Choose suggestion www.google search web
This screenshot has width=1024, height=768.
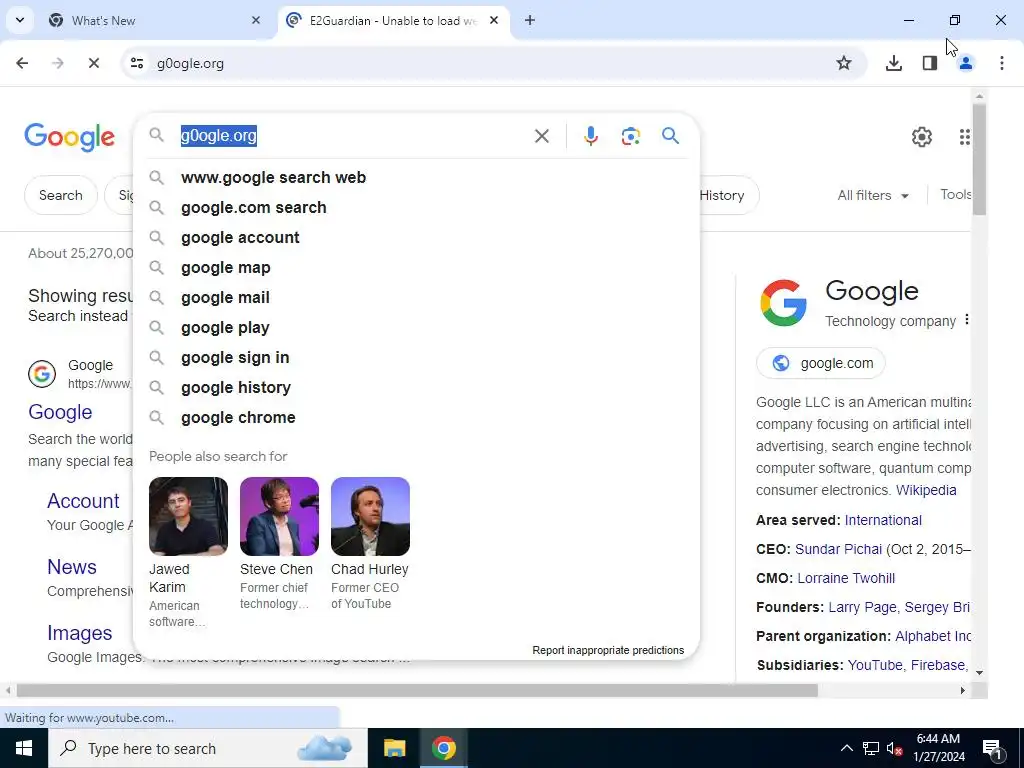click(417, 178)
